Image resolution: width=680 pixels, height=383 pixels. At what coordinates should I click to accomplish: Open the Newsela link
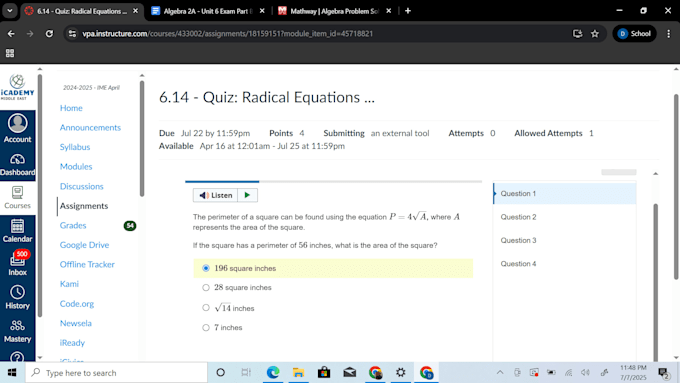75,323
